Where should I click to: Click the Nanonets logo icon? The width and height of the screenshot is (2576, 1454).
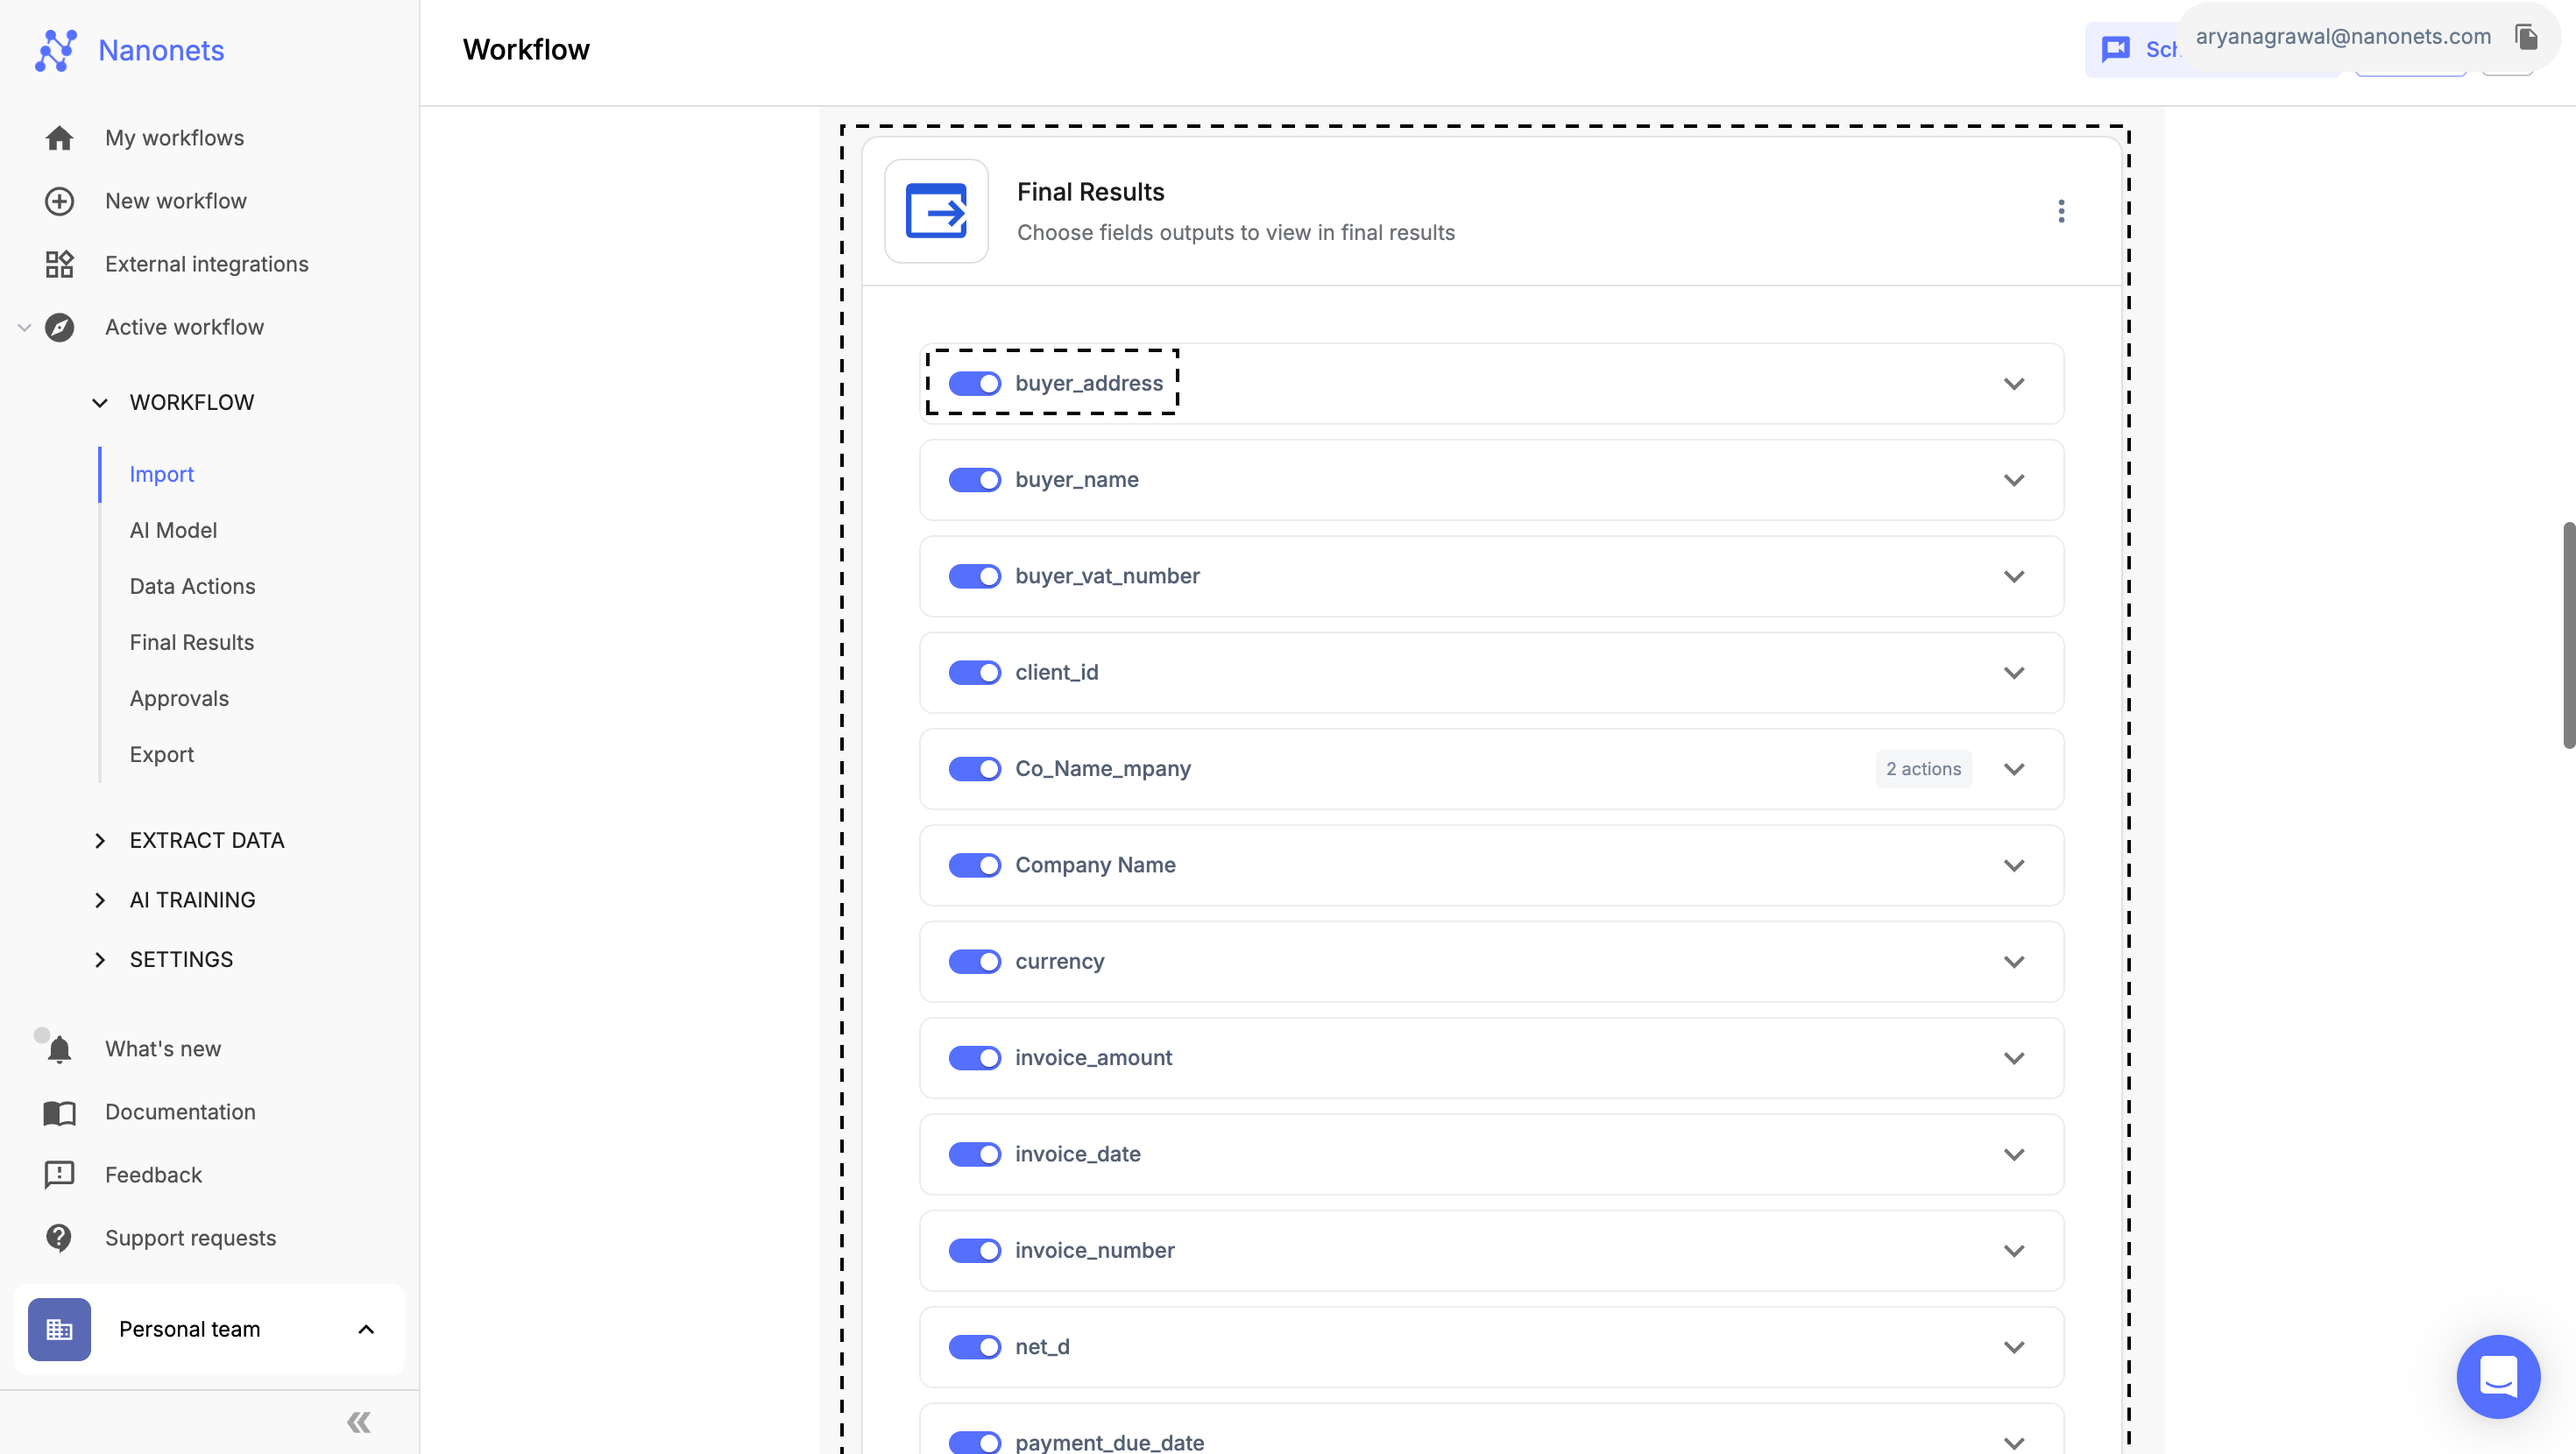click(x=56, y=50)
